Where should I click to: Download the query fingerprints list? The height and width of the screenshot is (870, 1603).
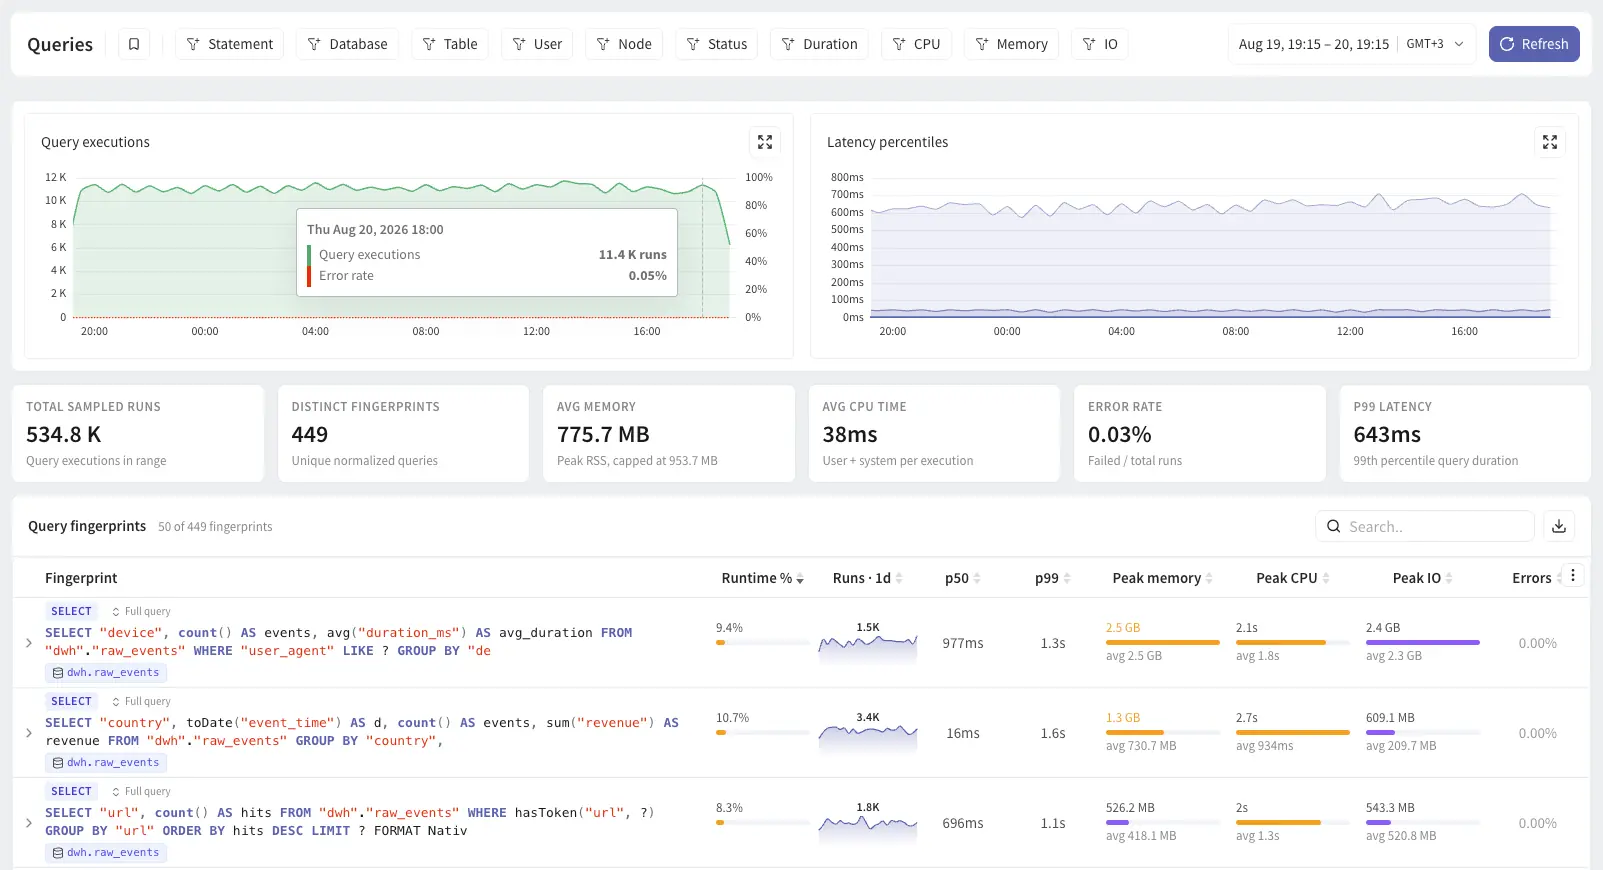[1559, 526]
